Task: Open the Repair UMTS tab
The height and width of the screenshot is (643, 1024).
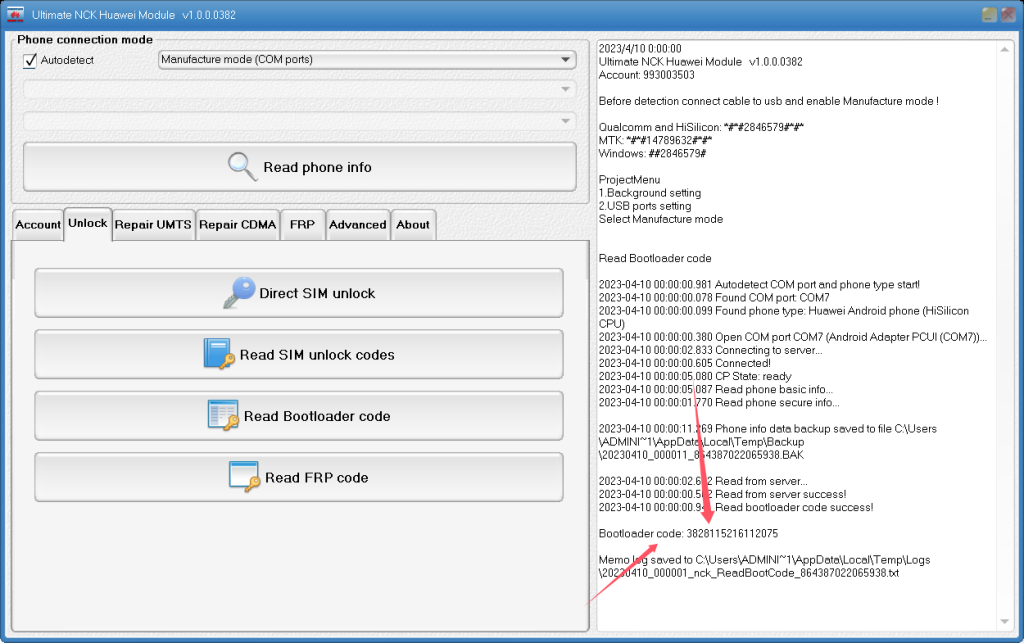Action: tap(153, 225)
